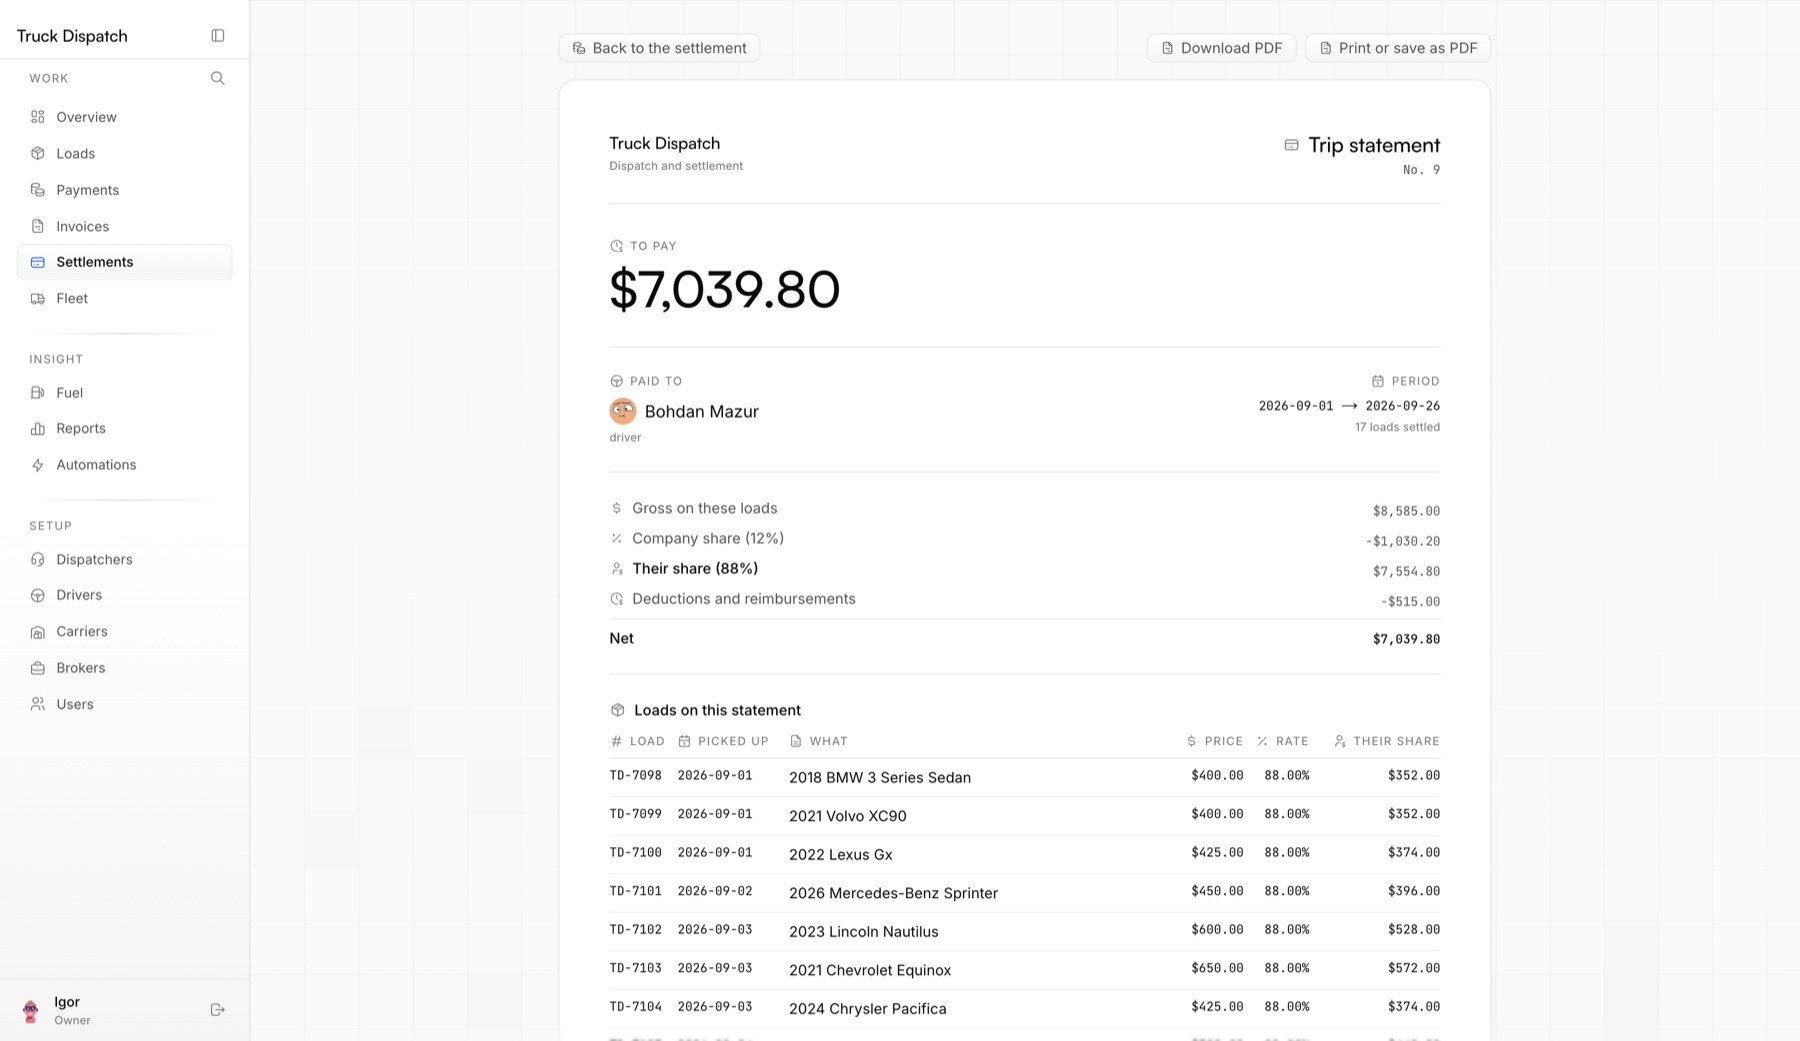Image resolution: width=1800 pixels, height=1041 pixels.
Task: Select the 2026 Mercedes-Benz Sprinter row
Action: click(x=1025, y=893)
